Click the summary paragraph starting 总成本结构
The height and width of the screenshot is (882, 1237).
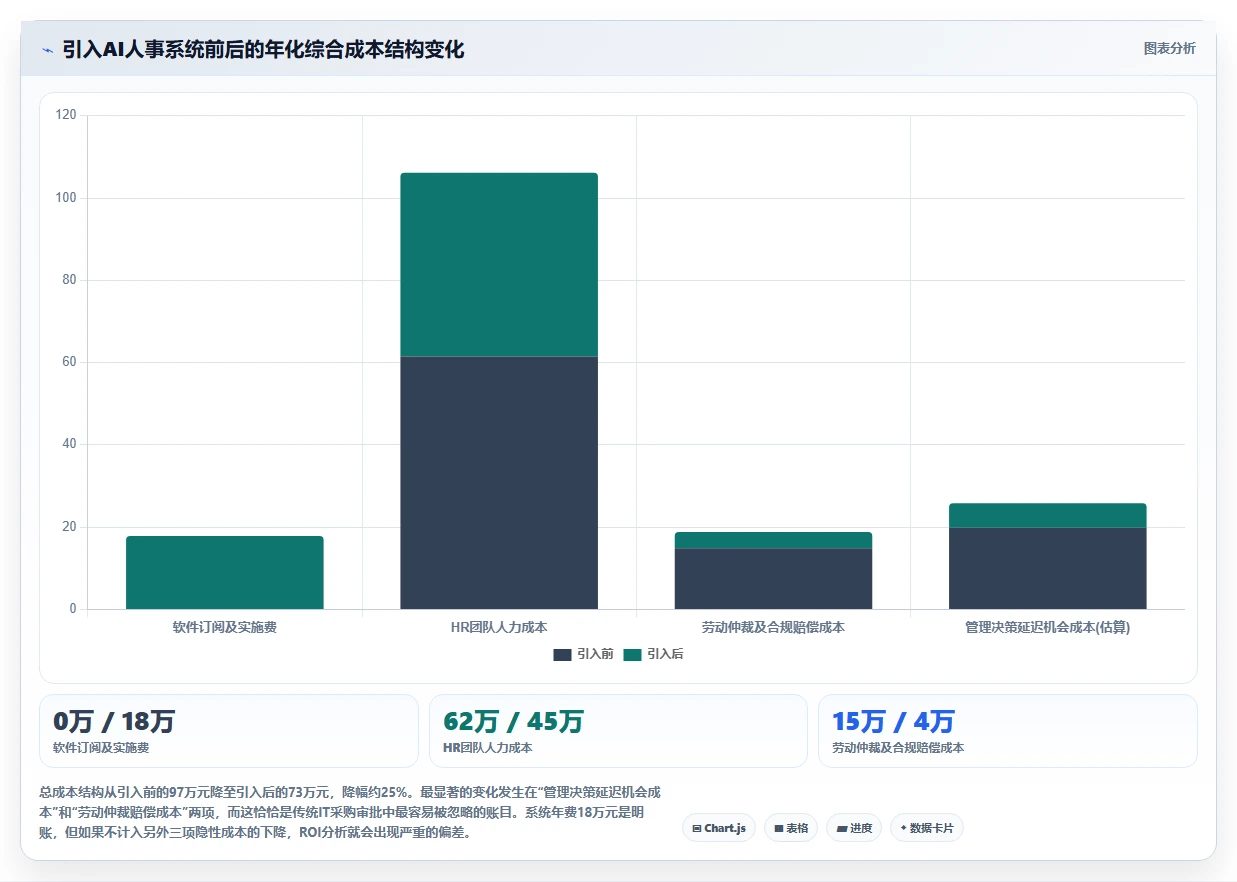349,811
